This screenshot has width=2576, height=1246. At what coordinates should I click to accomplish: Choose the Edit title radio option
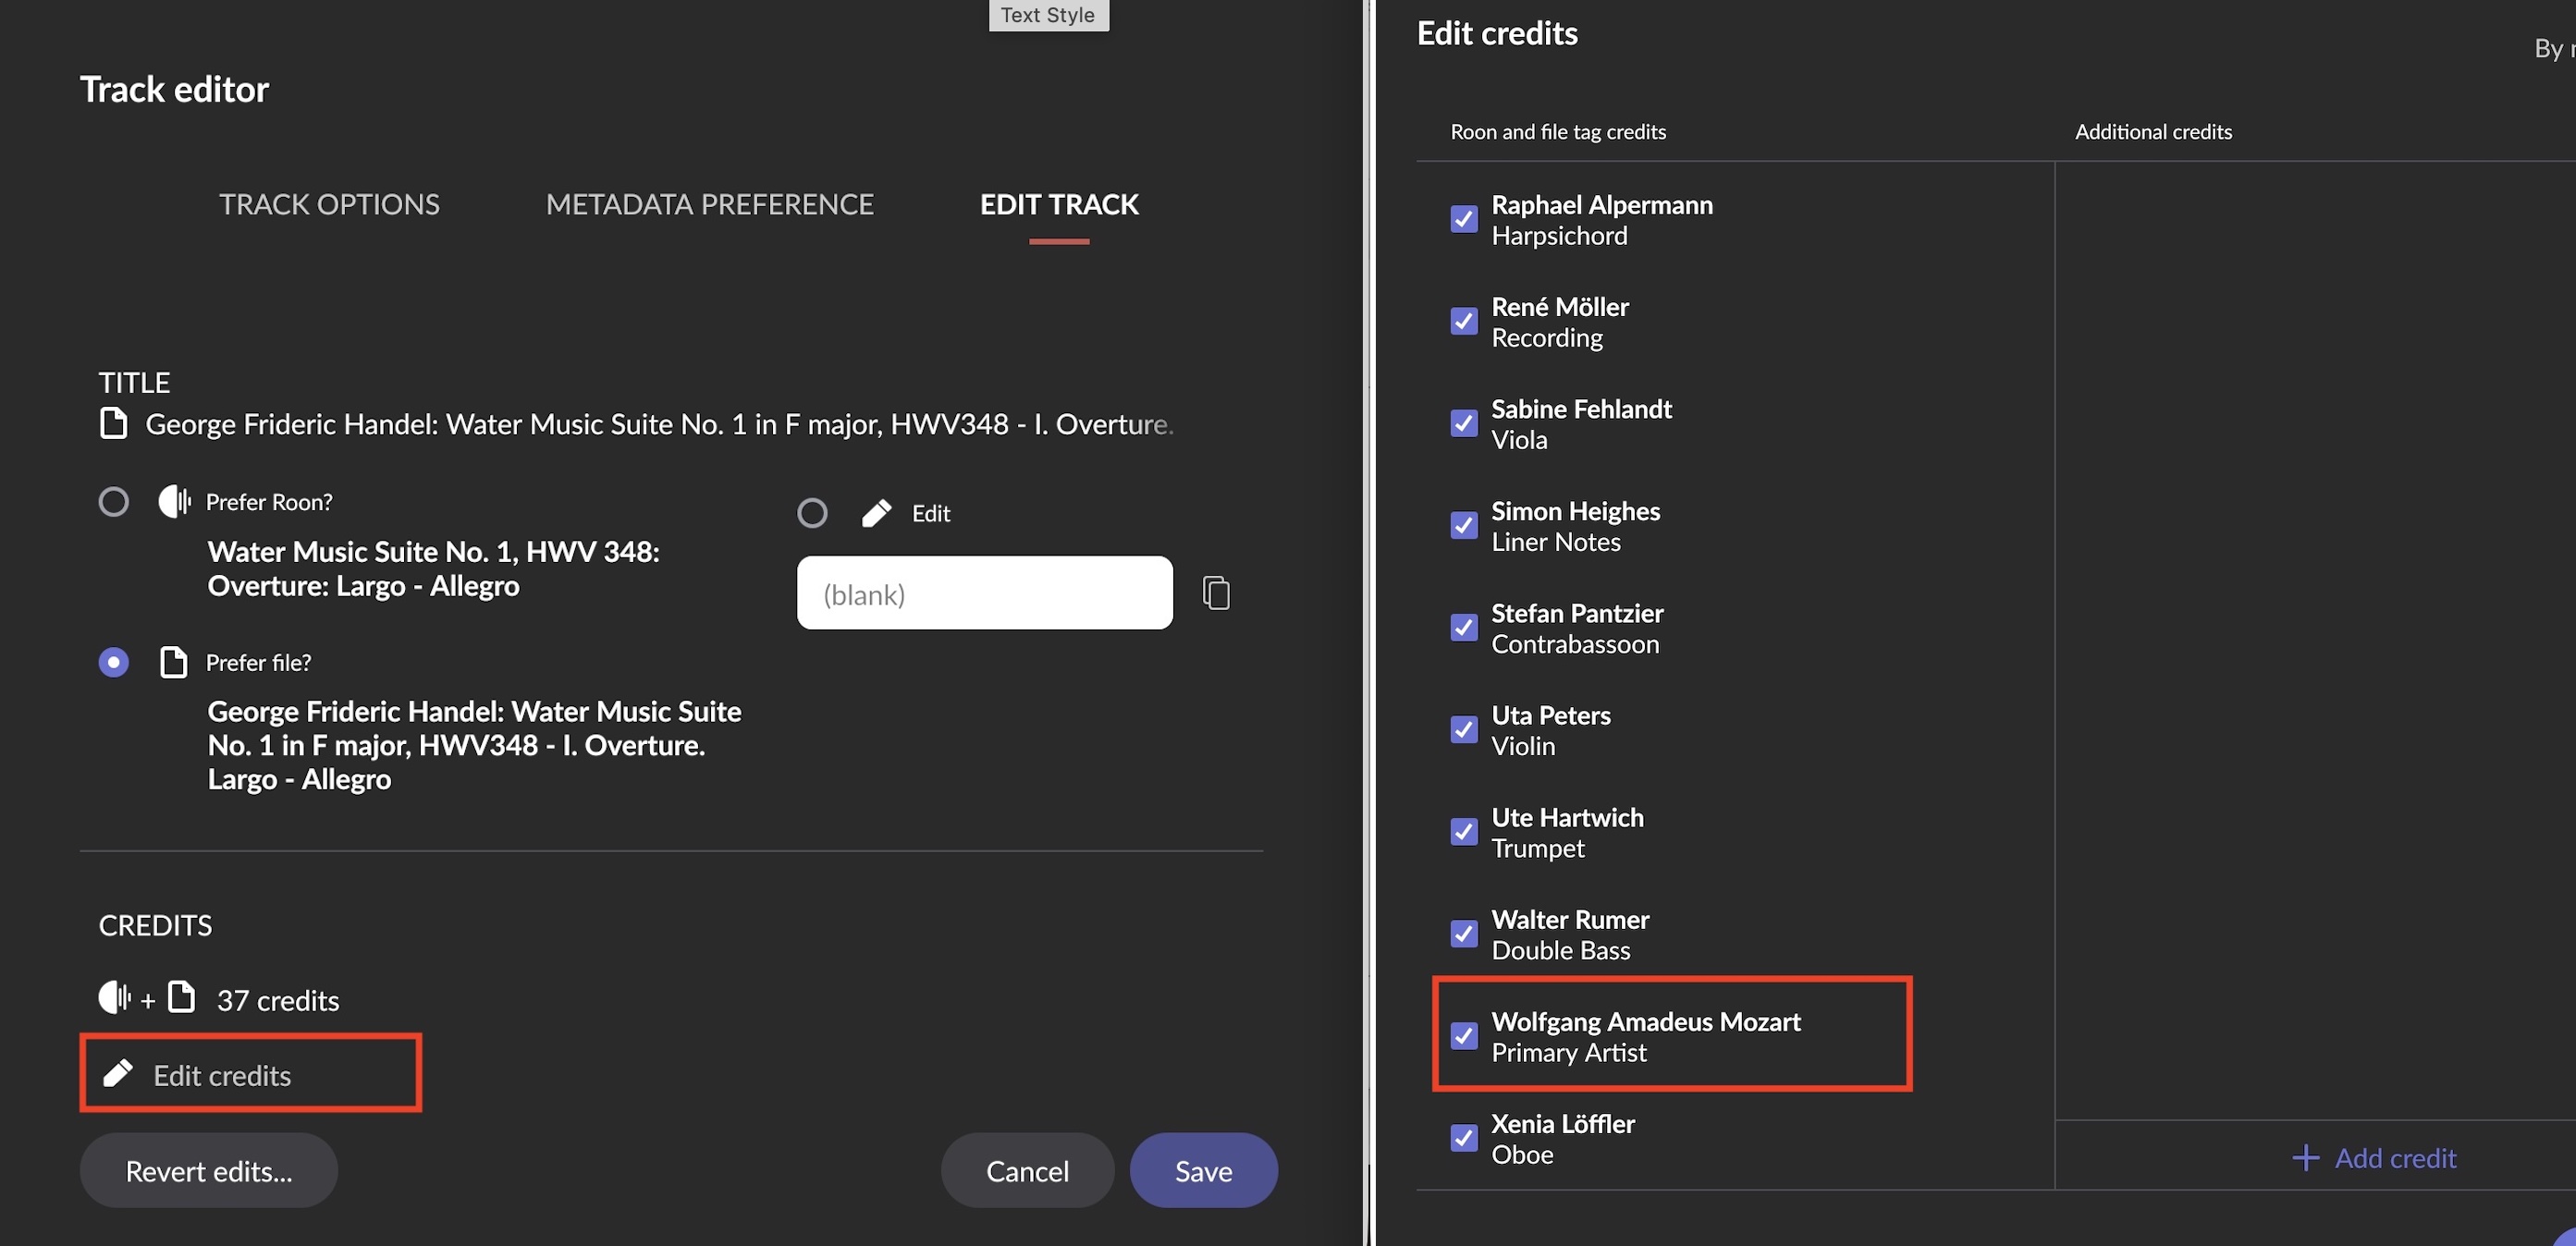[x=812, y=513]
